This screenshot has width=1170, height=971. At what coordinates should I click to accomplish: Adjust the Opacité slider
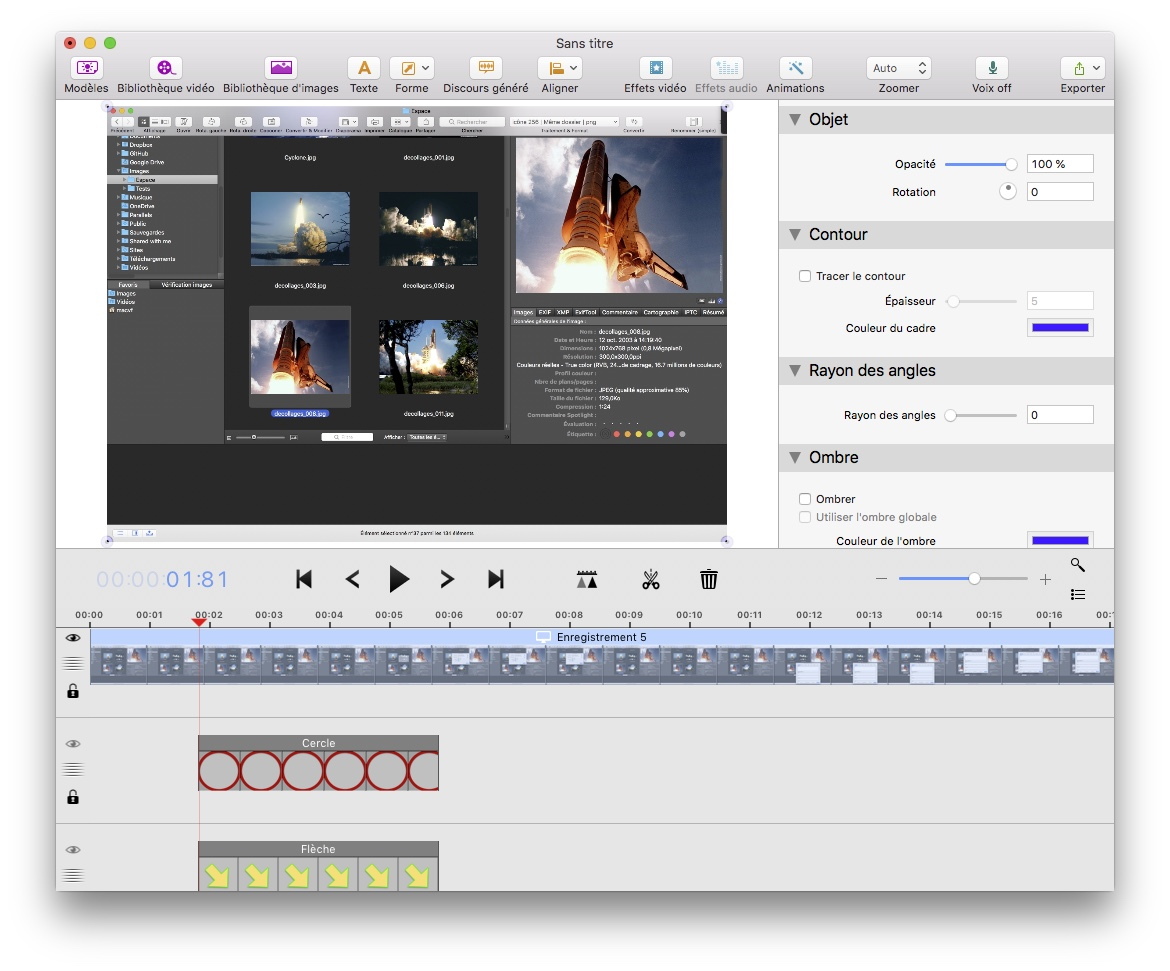[x=980, y=164]
